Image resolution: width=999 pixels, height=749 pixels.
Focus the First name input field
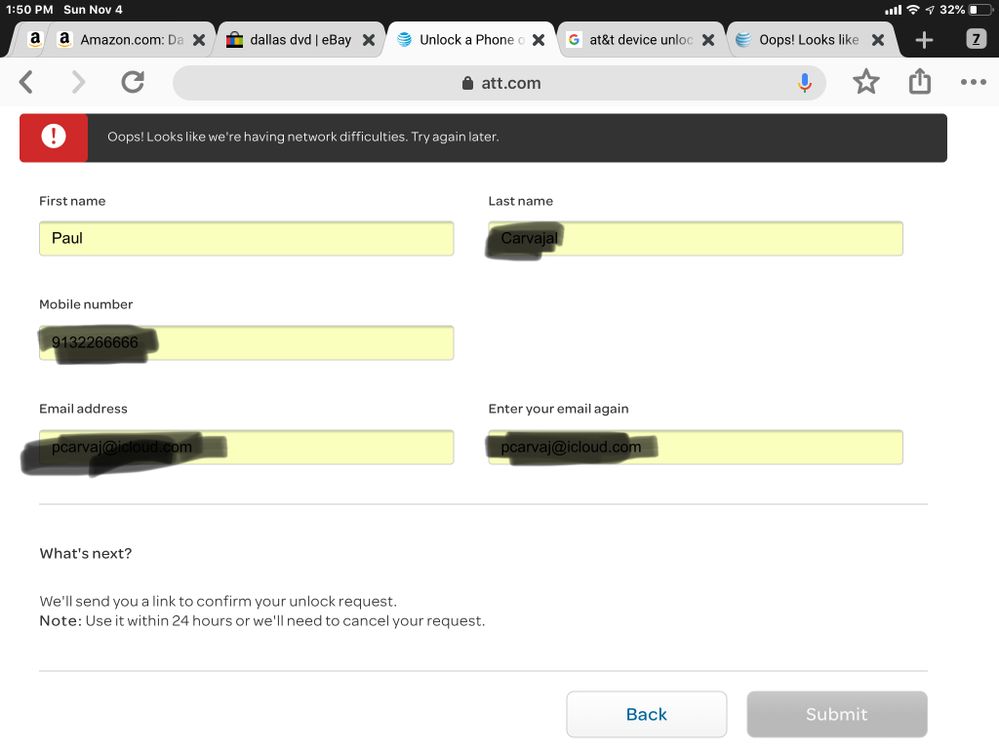(246, 239)
